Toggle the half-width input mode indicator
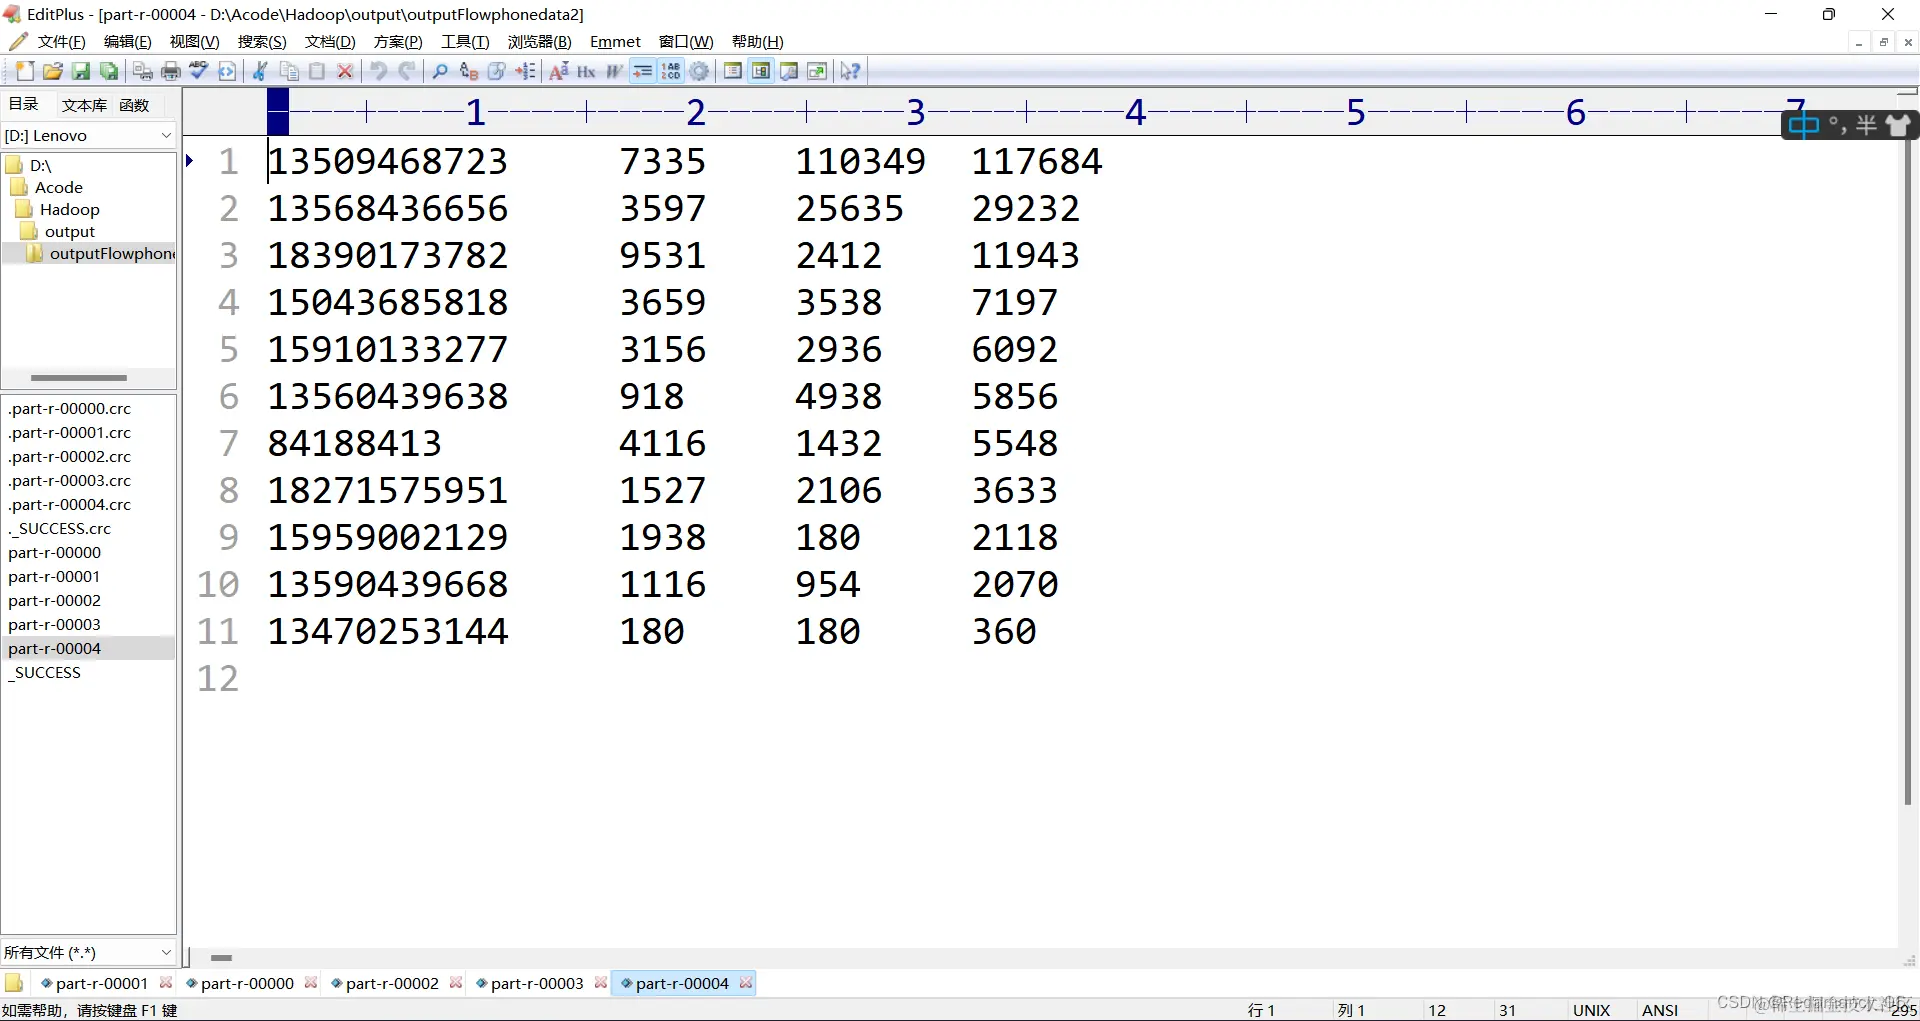Viewport: 1920px width, 1021px height. (x=1867, y=125)
